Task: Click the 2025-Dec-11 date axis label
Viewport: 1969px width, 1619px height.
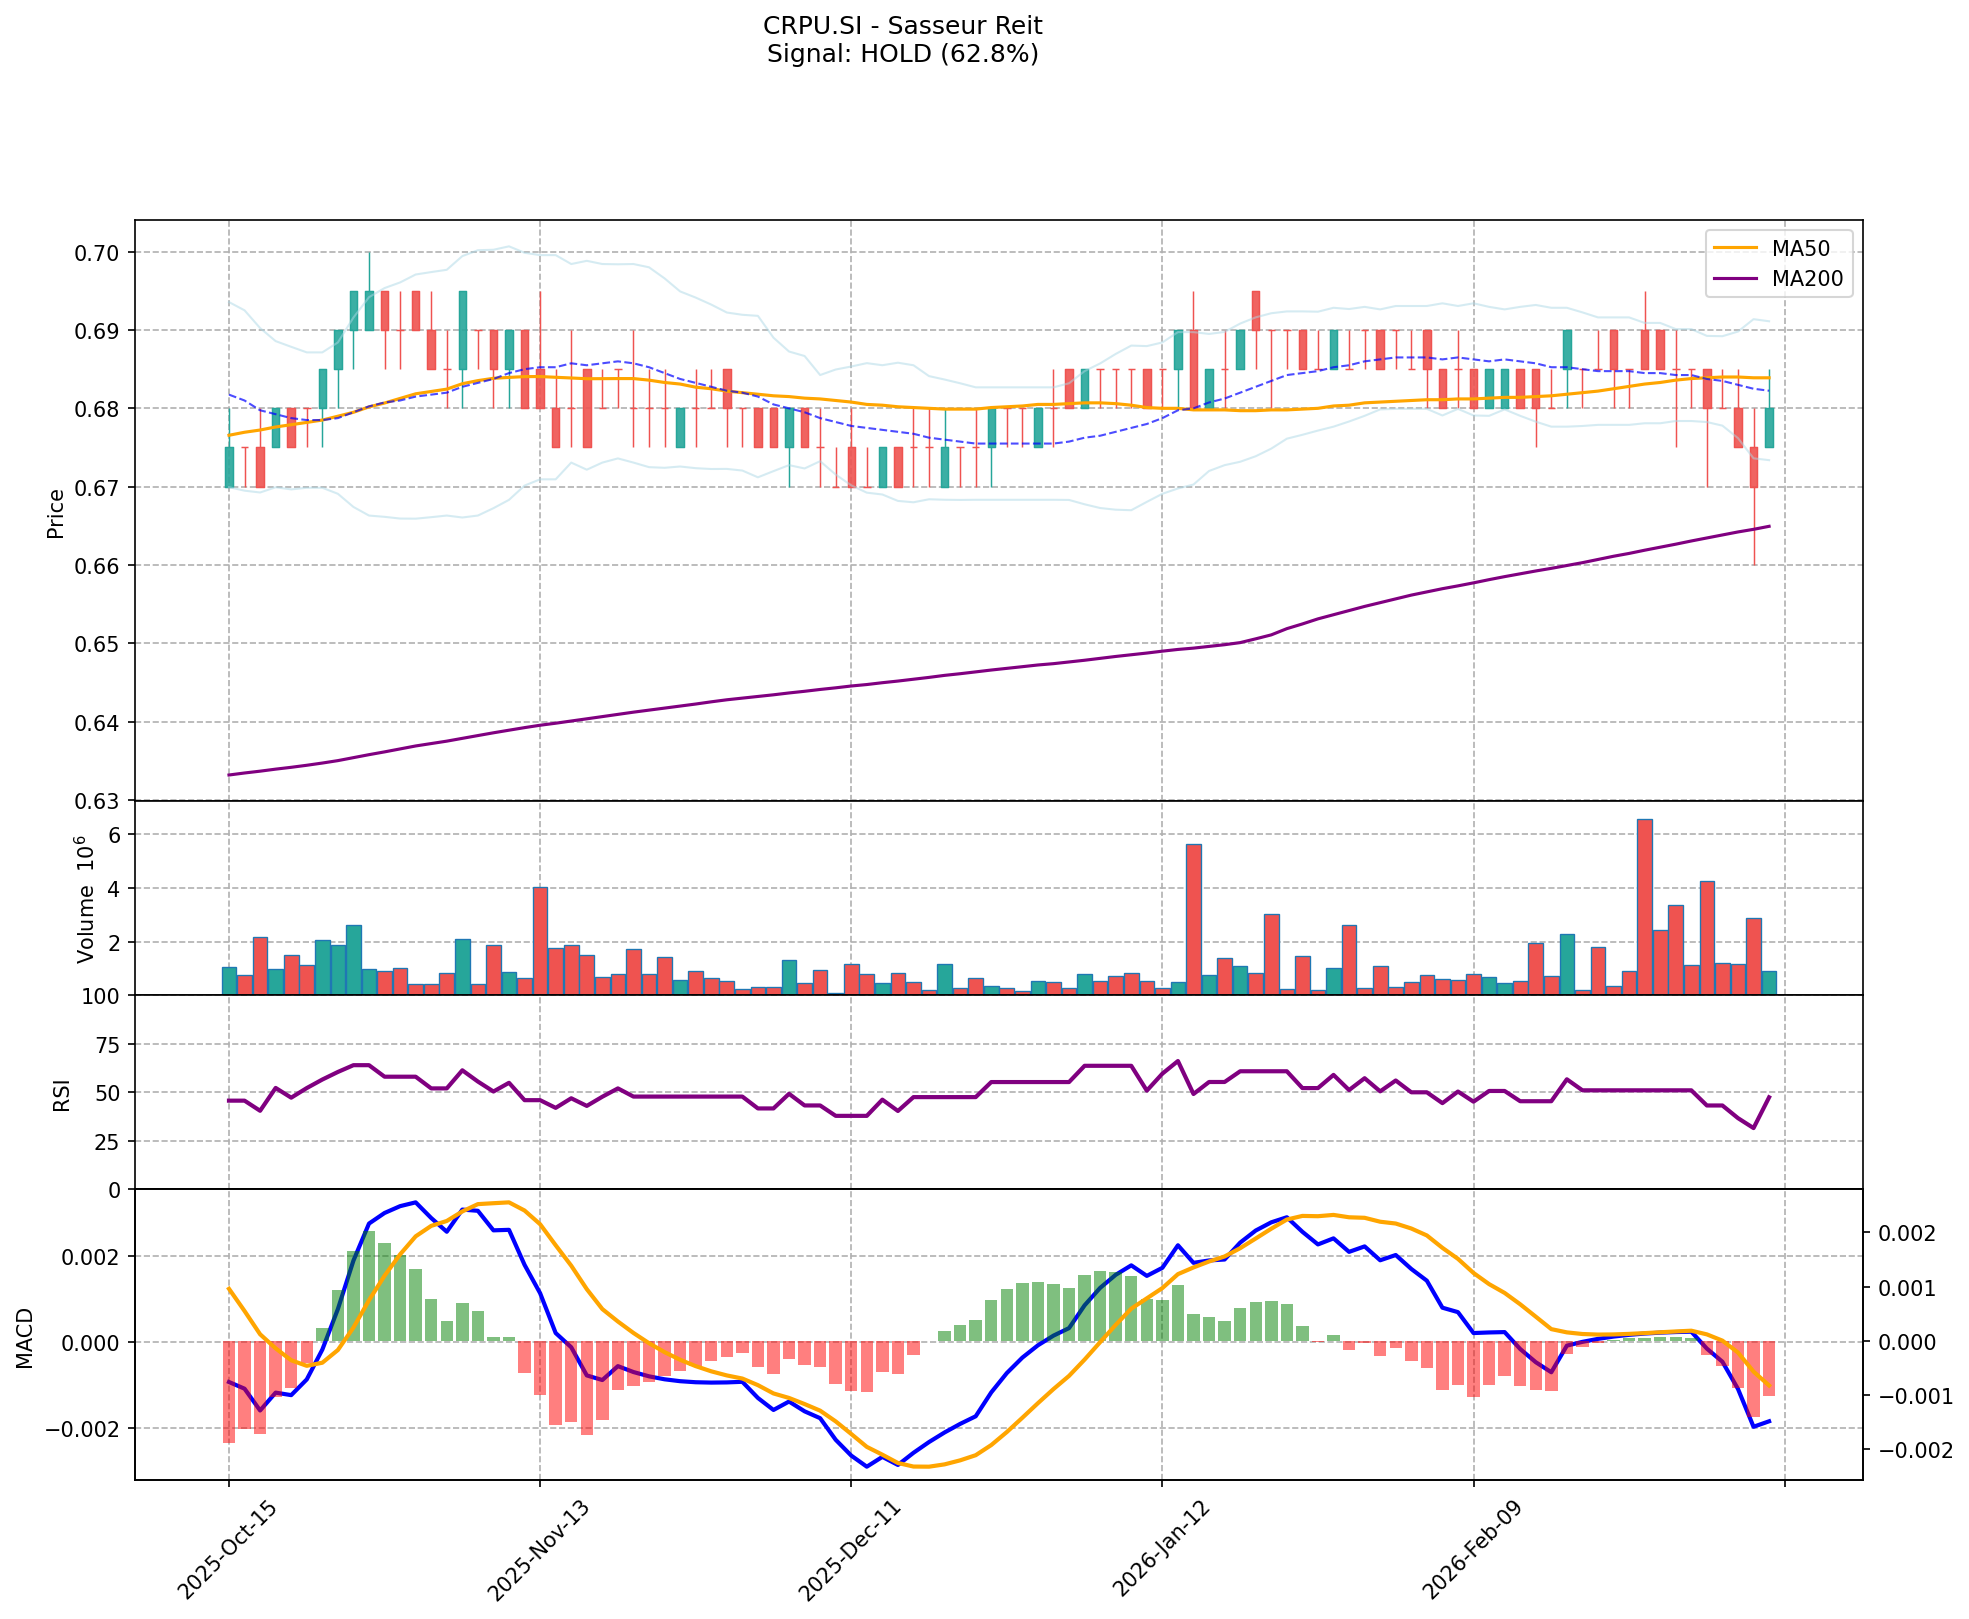Action: [849, 1550]
